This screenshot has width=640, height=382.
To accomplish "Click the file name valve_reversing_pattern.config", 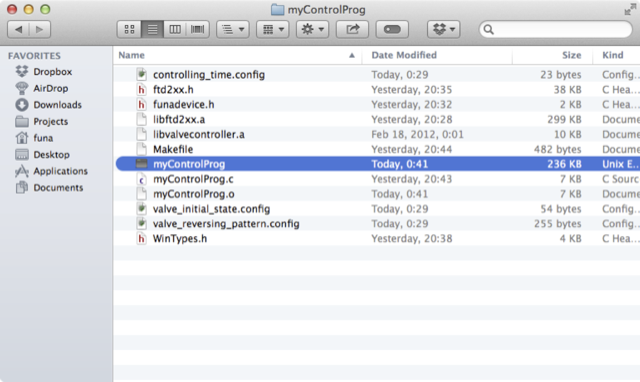I will (x=226, y=224).
